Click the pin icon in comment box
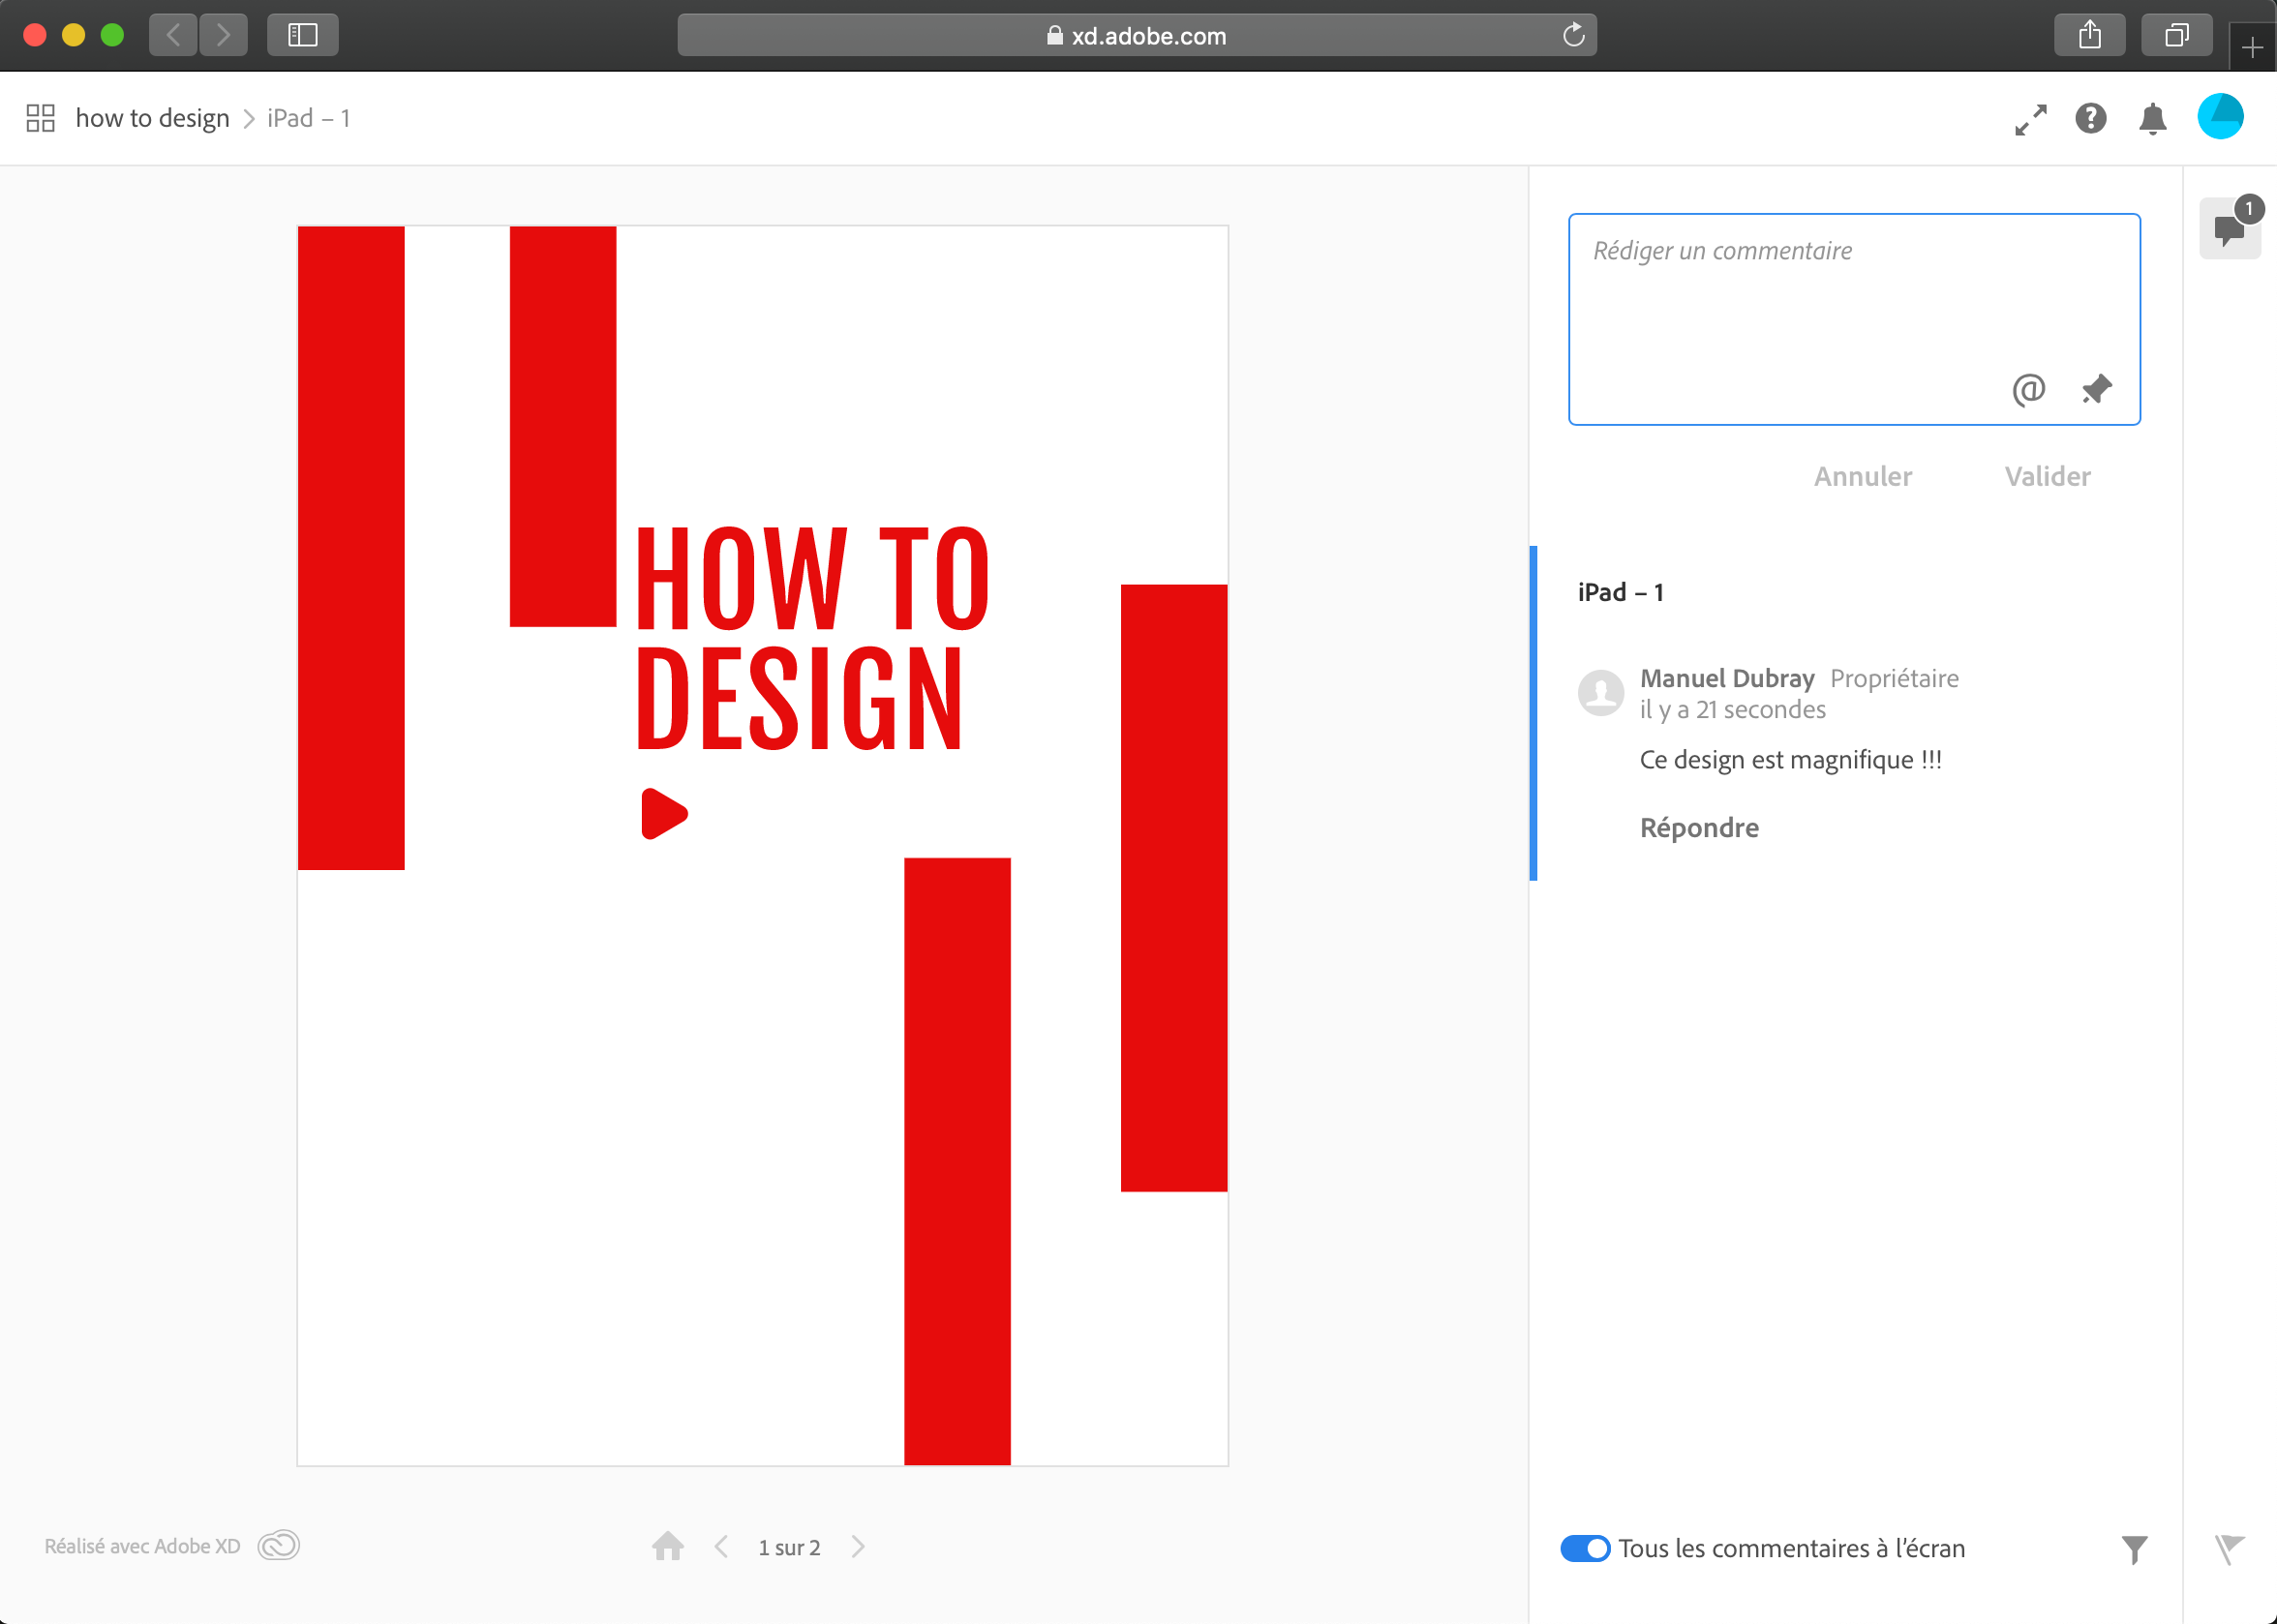This screenshot has height=1624, width=2277. (x=2096, y=388)
